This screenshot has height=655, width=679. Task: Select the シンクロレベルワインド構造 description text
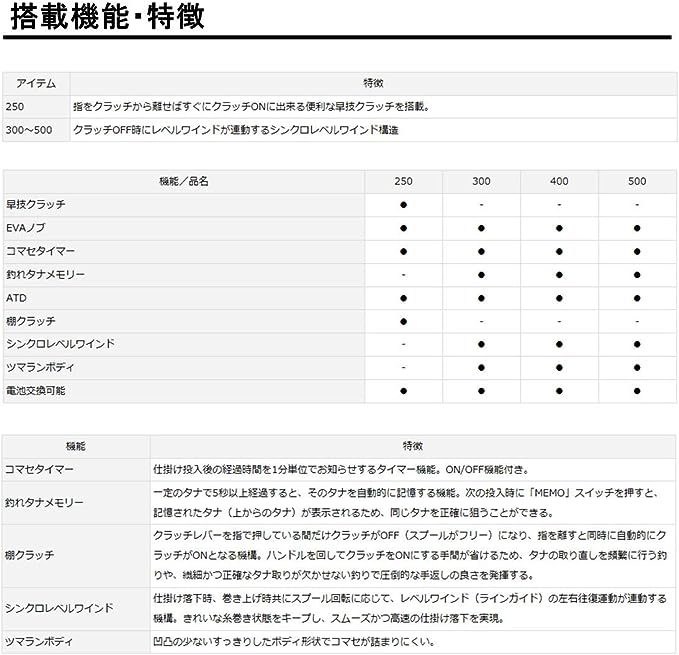click(x=236, y=130)
